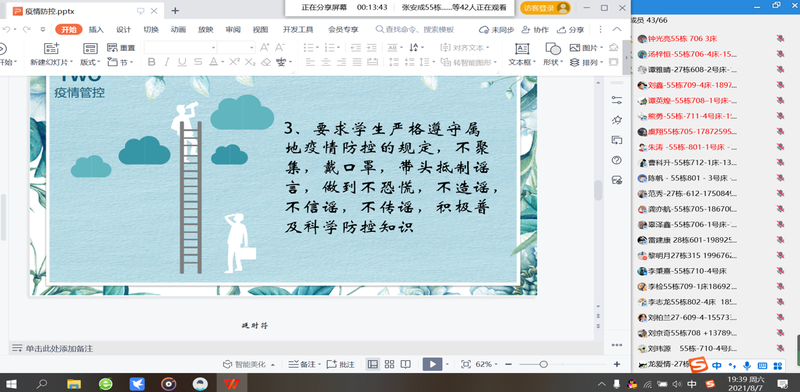Click the notes area 单击此处添加备注
800x392 pixels.
click(x=59, y=349)
